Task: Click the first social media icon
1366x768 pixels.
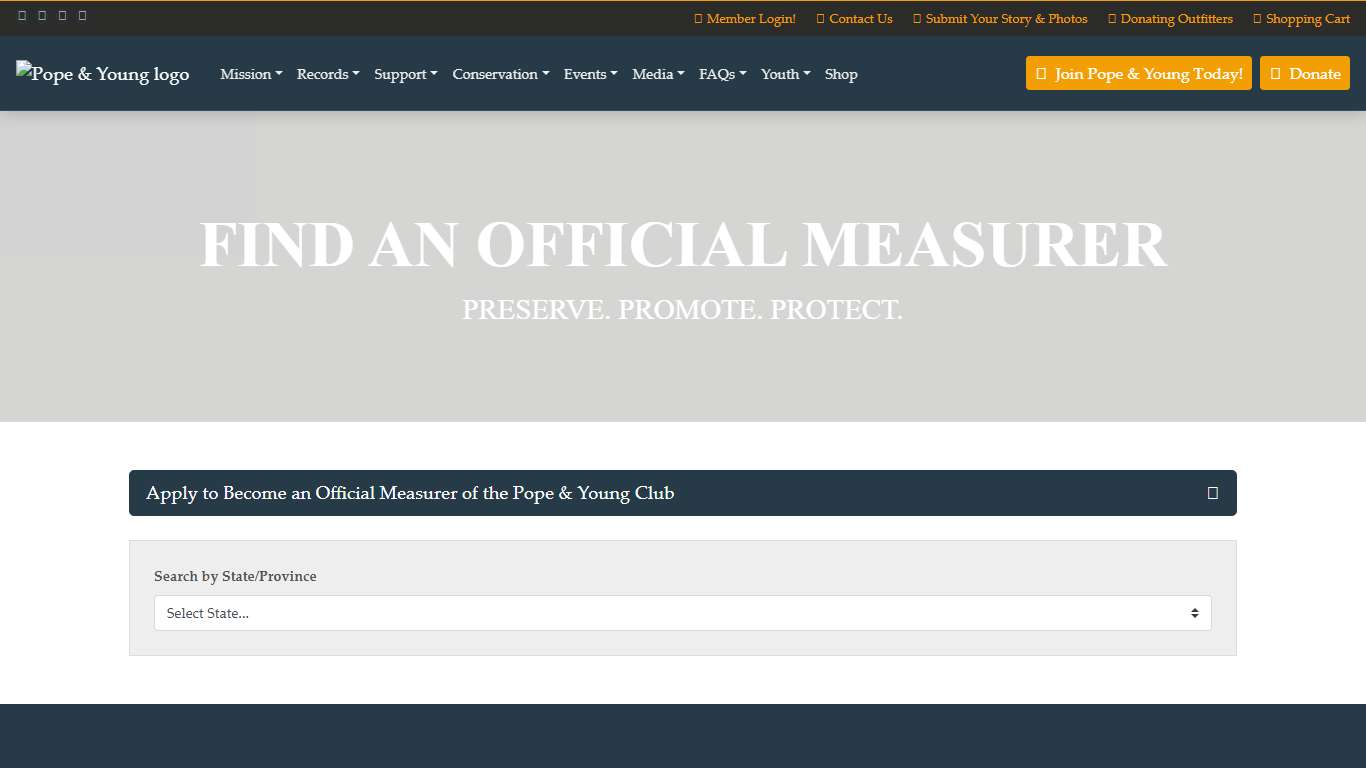Action: tap(23, 16)
